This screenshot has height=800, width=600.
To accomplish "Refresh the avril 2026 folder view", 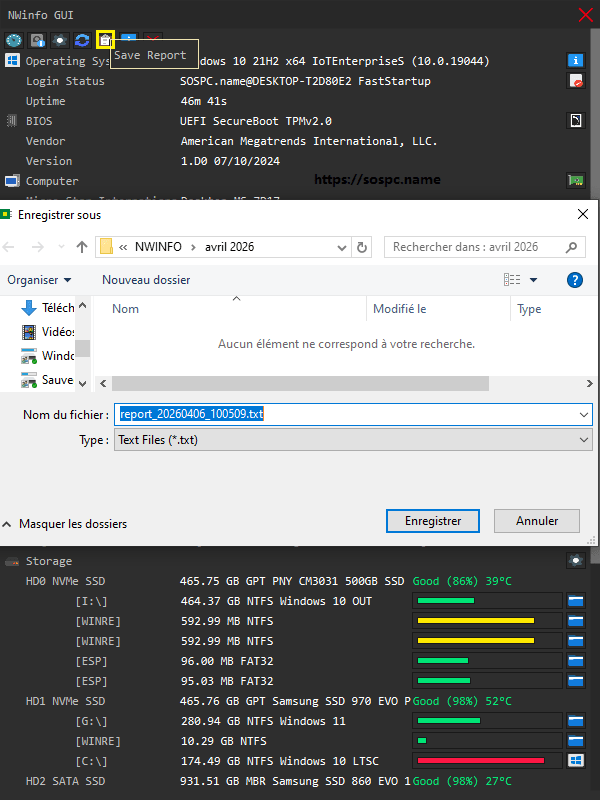I will tap(363, 247).
